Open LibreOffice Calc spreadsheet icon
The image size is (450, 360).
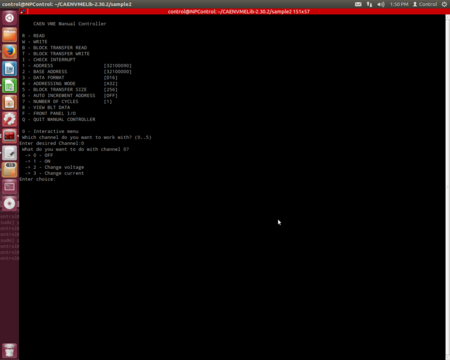click(x=9, y=86)
